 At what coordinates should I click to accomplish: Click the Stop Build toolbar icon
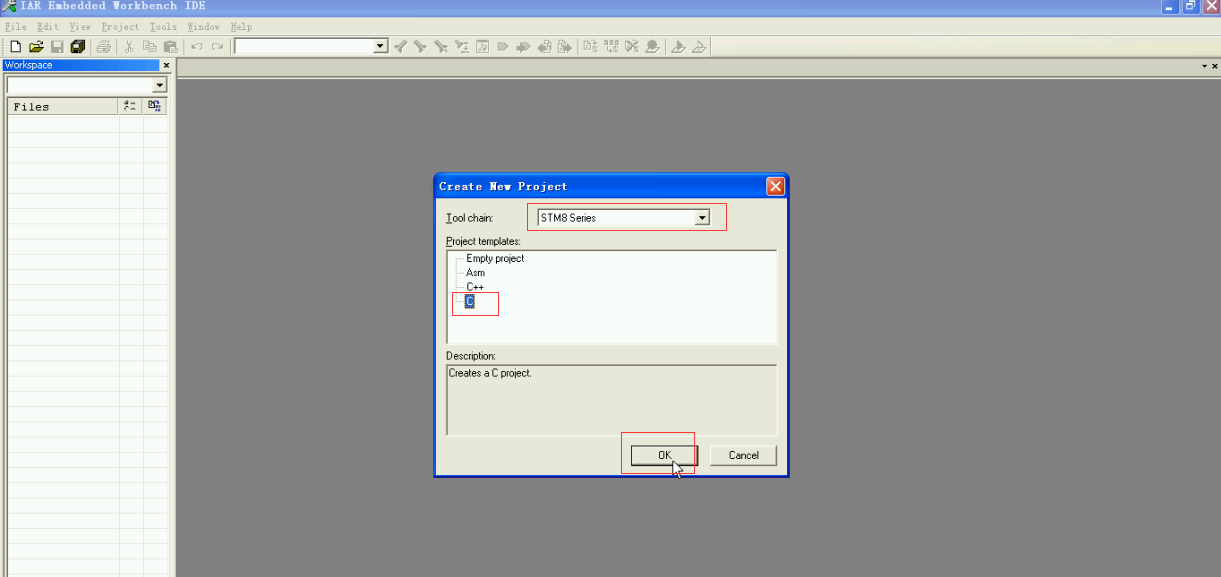pyautogui.click(x=632, y=47)
